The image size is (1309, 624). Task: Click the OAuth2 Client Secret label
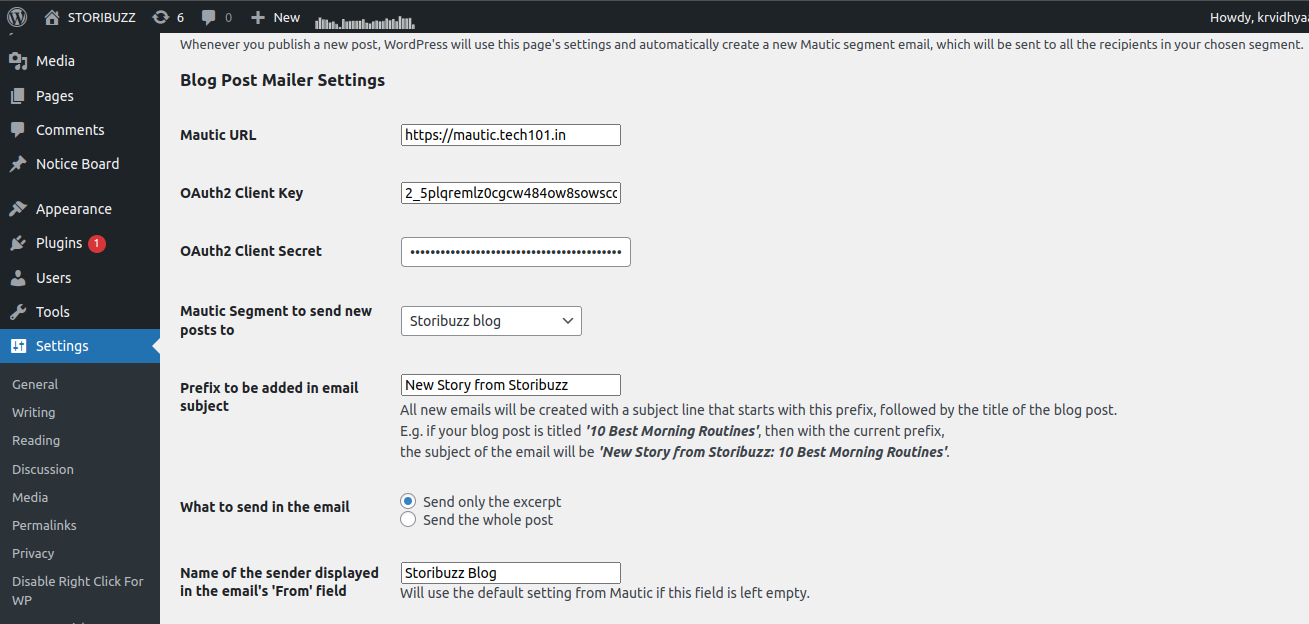click(251, 251)
